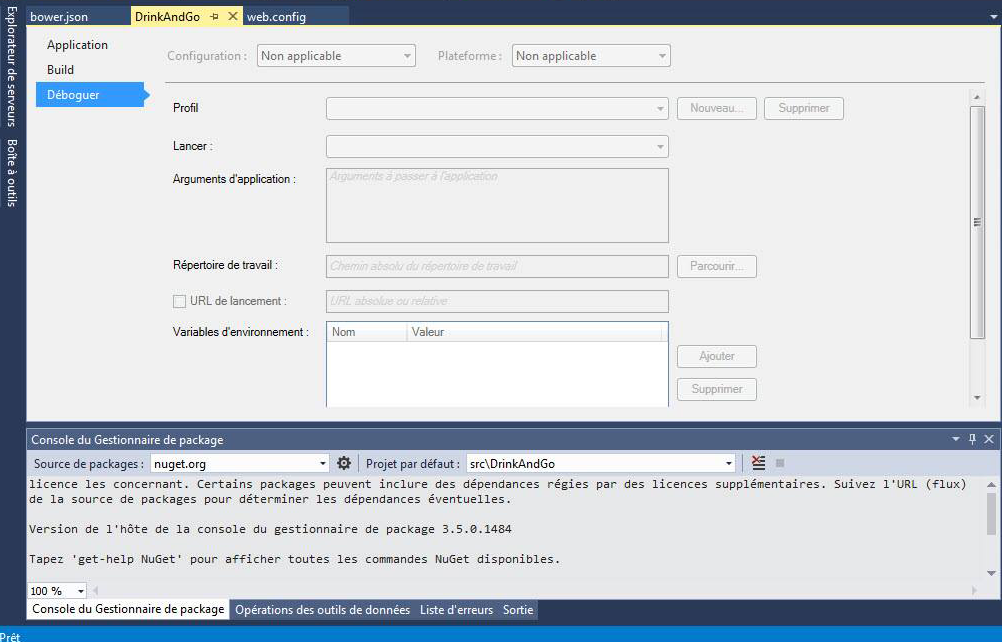
Task: Pin the DrinkAndGo document tab
Action: 214,17
